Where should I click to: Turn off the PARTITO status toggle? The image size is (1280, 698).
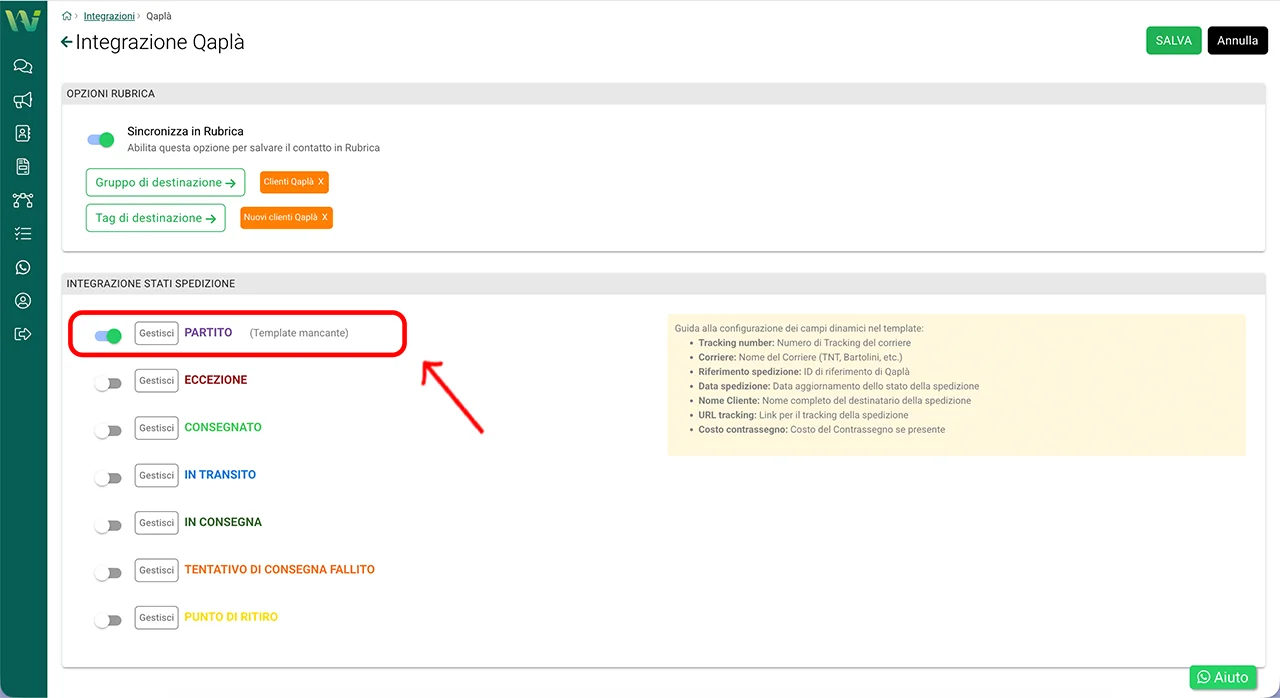[x=108, y=336]
